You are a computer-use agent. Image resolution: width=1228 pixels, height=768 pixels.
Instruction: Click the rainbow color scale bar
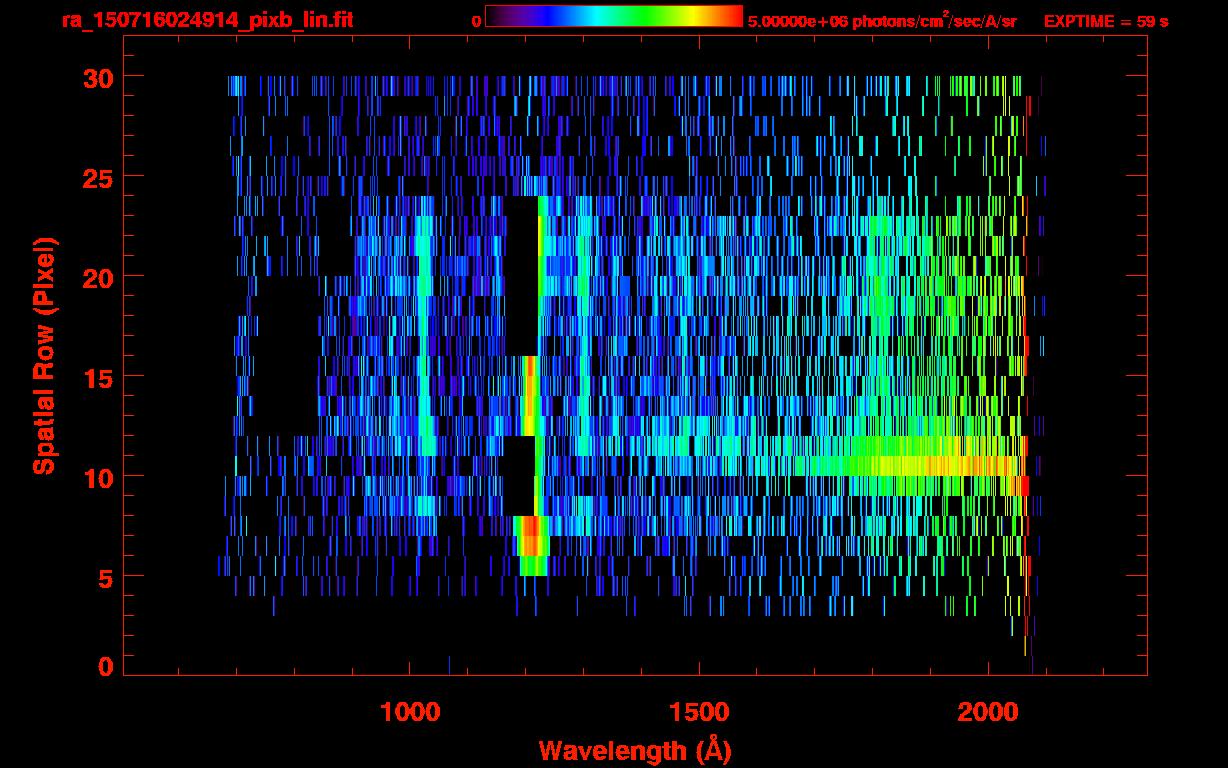[614, 16]
